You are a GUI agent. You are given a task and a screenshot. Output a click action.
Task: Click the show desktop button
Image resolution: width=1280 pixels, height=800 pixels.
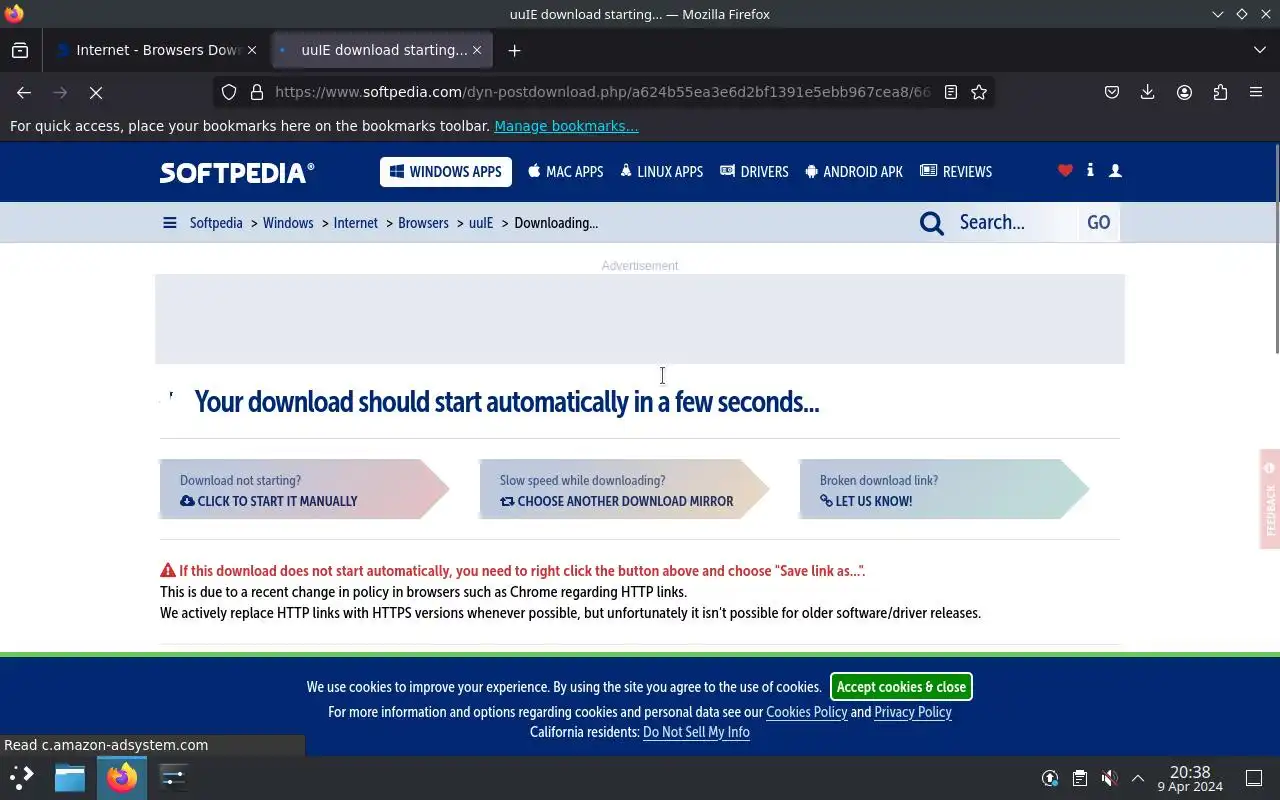tap(1254, 778)
